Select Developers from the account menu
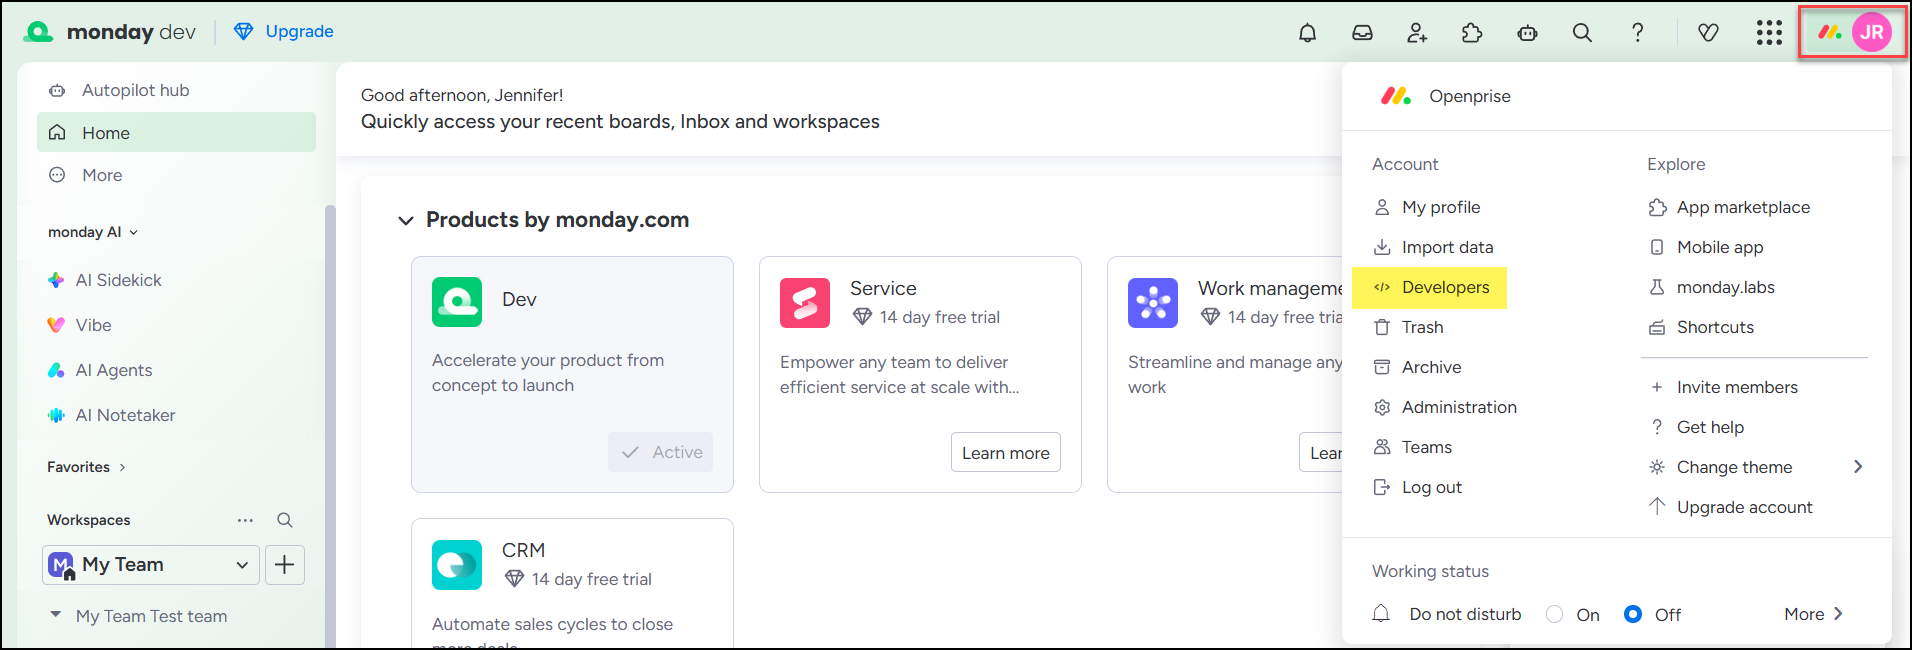This screenshot has width=1912, height=650. pos(1444,288)
